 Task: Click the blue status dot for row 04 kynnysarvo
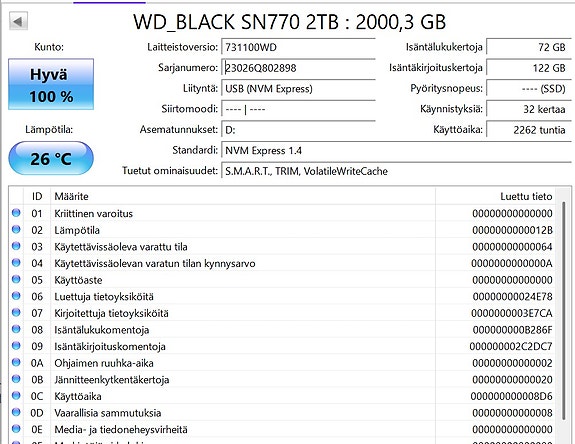16,263
